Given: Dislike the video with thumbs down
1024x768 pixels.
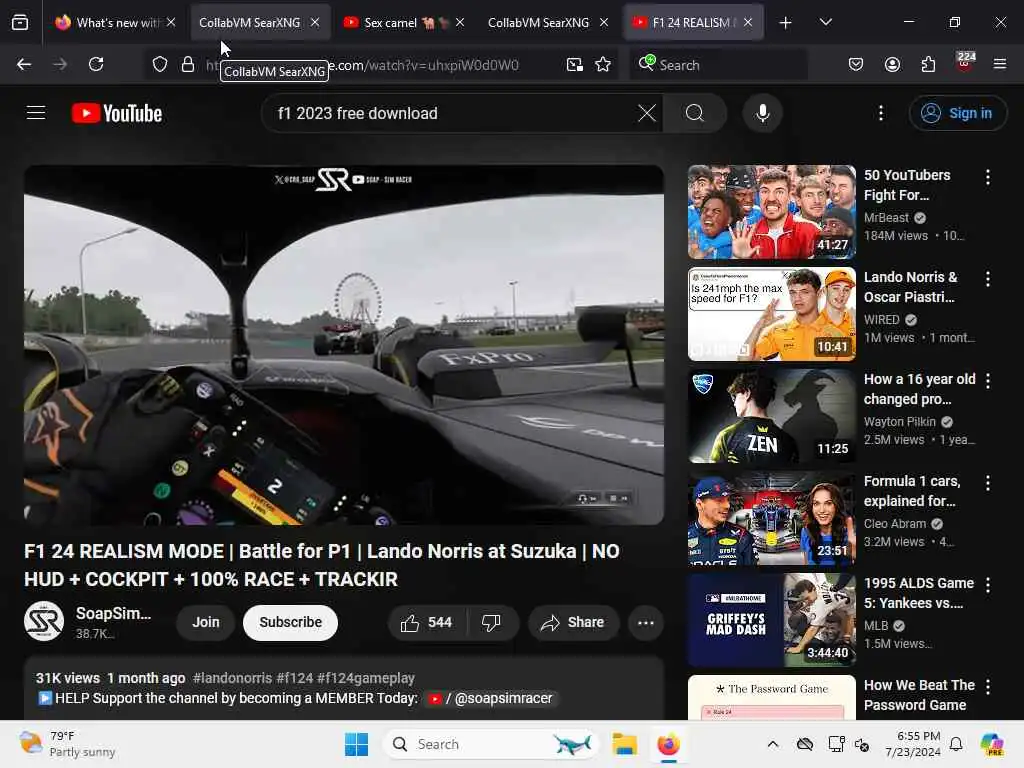Looking at the screenshot, I should coord(491,622).
